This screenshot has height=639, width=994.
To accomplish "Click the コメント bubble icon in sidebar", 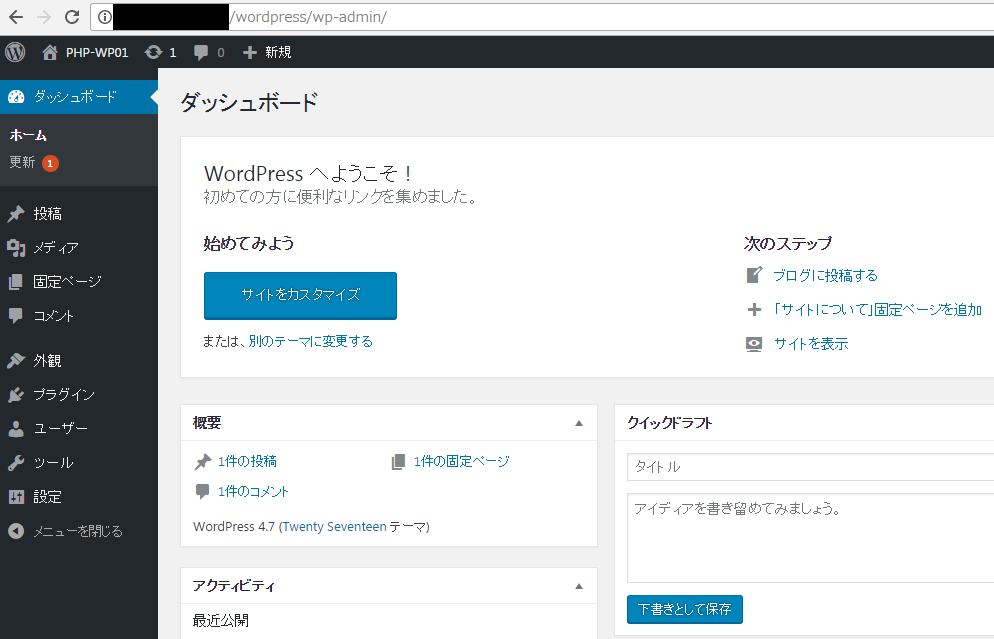I will point(16,315).
